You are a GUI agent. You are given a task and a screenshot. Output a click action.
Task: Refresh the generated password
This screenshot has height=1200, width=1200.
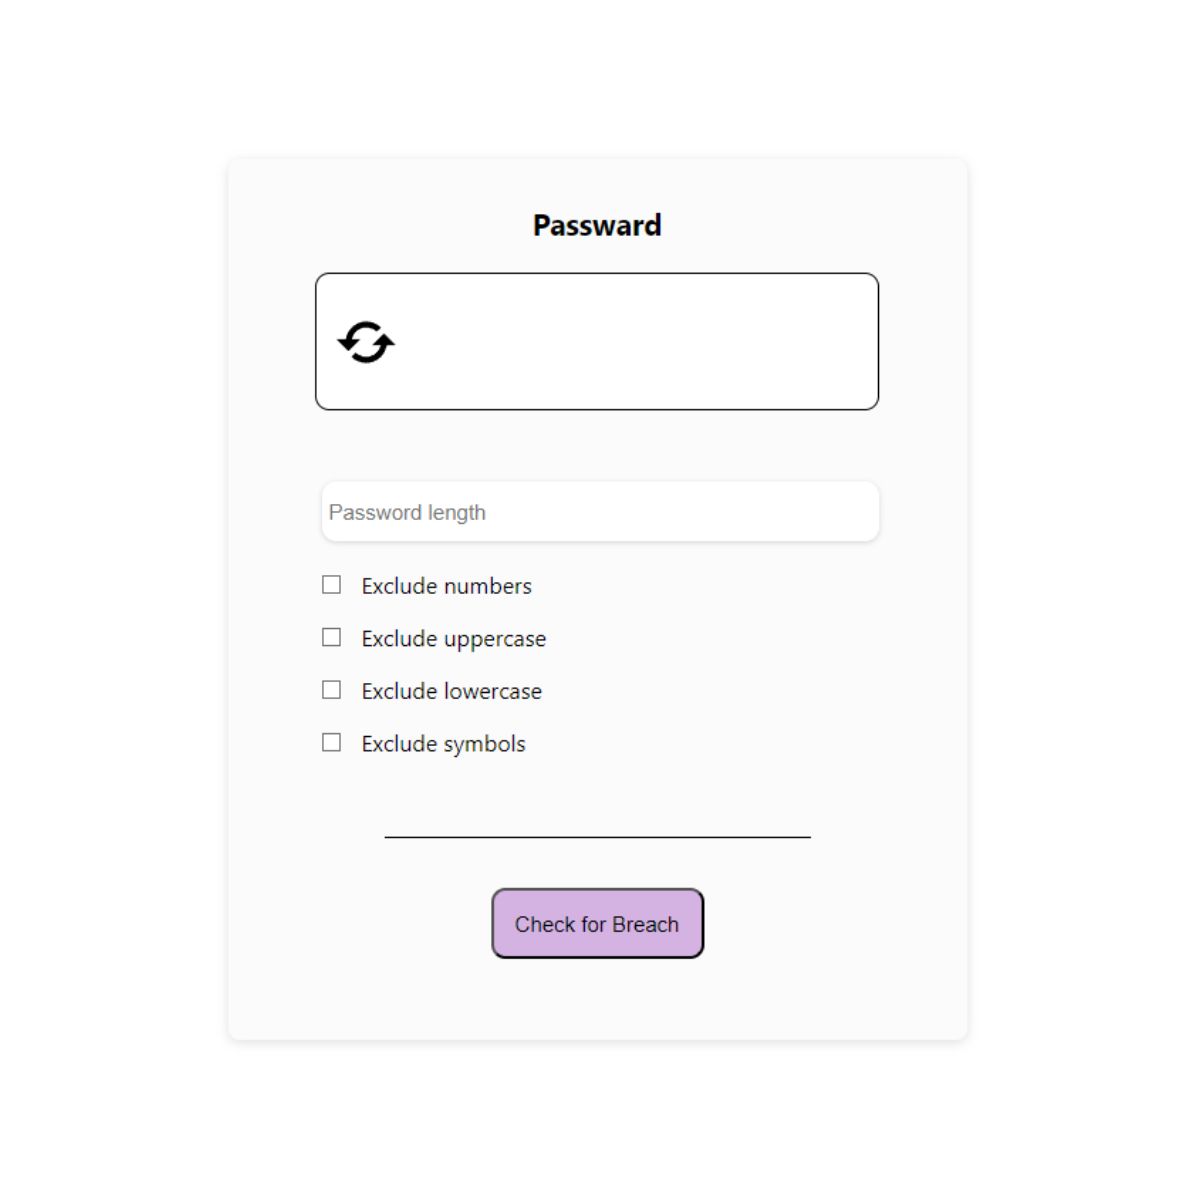click(x=366, y=342)
